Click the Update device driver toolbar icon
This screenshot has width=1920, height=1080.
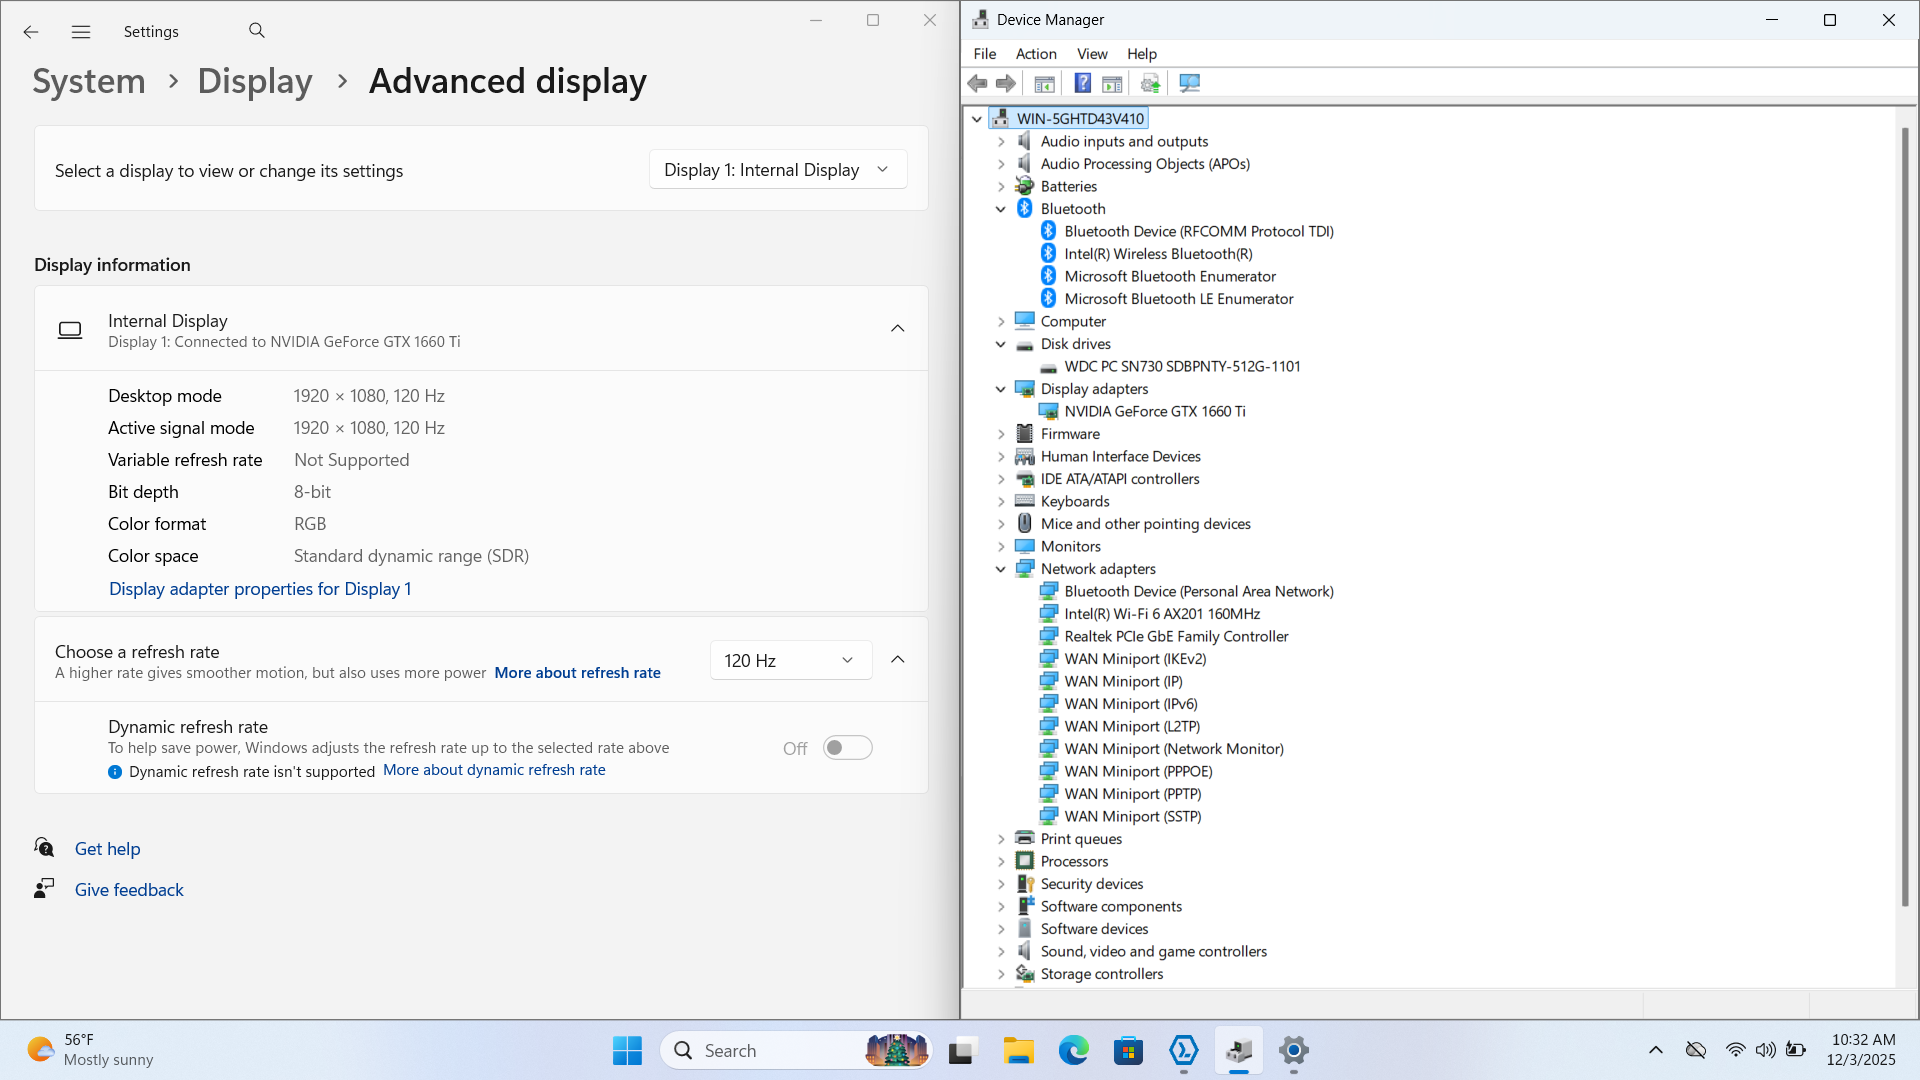point(1150,83)
